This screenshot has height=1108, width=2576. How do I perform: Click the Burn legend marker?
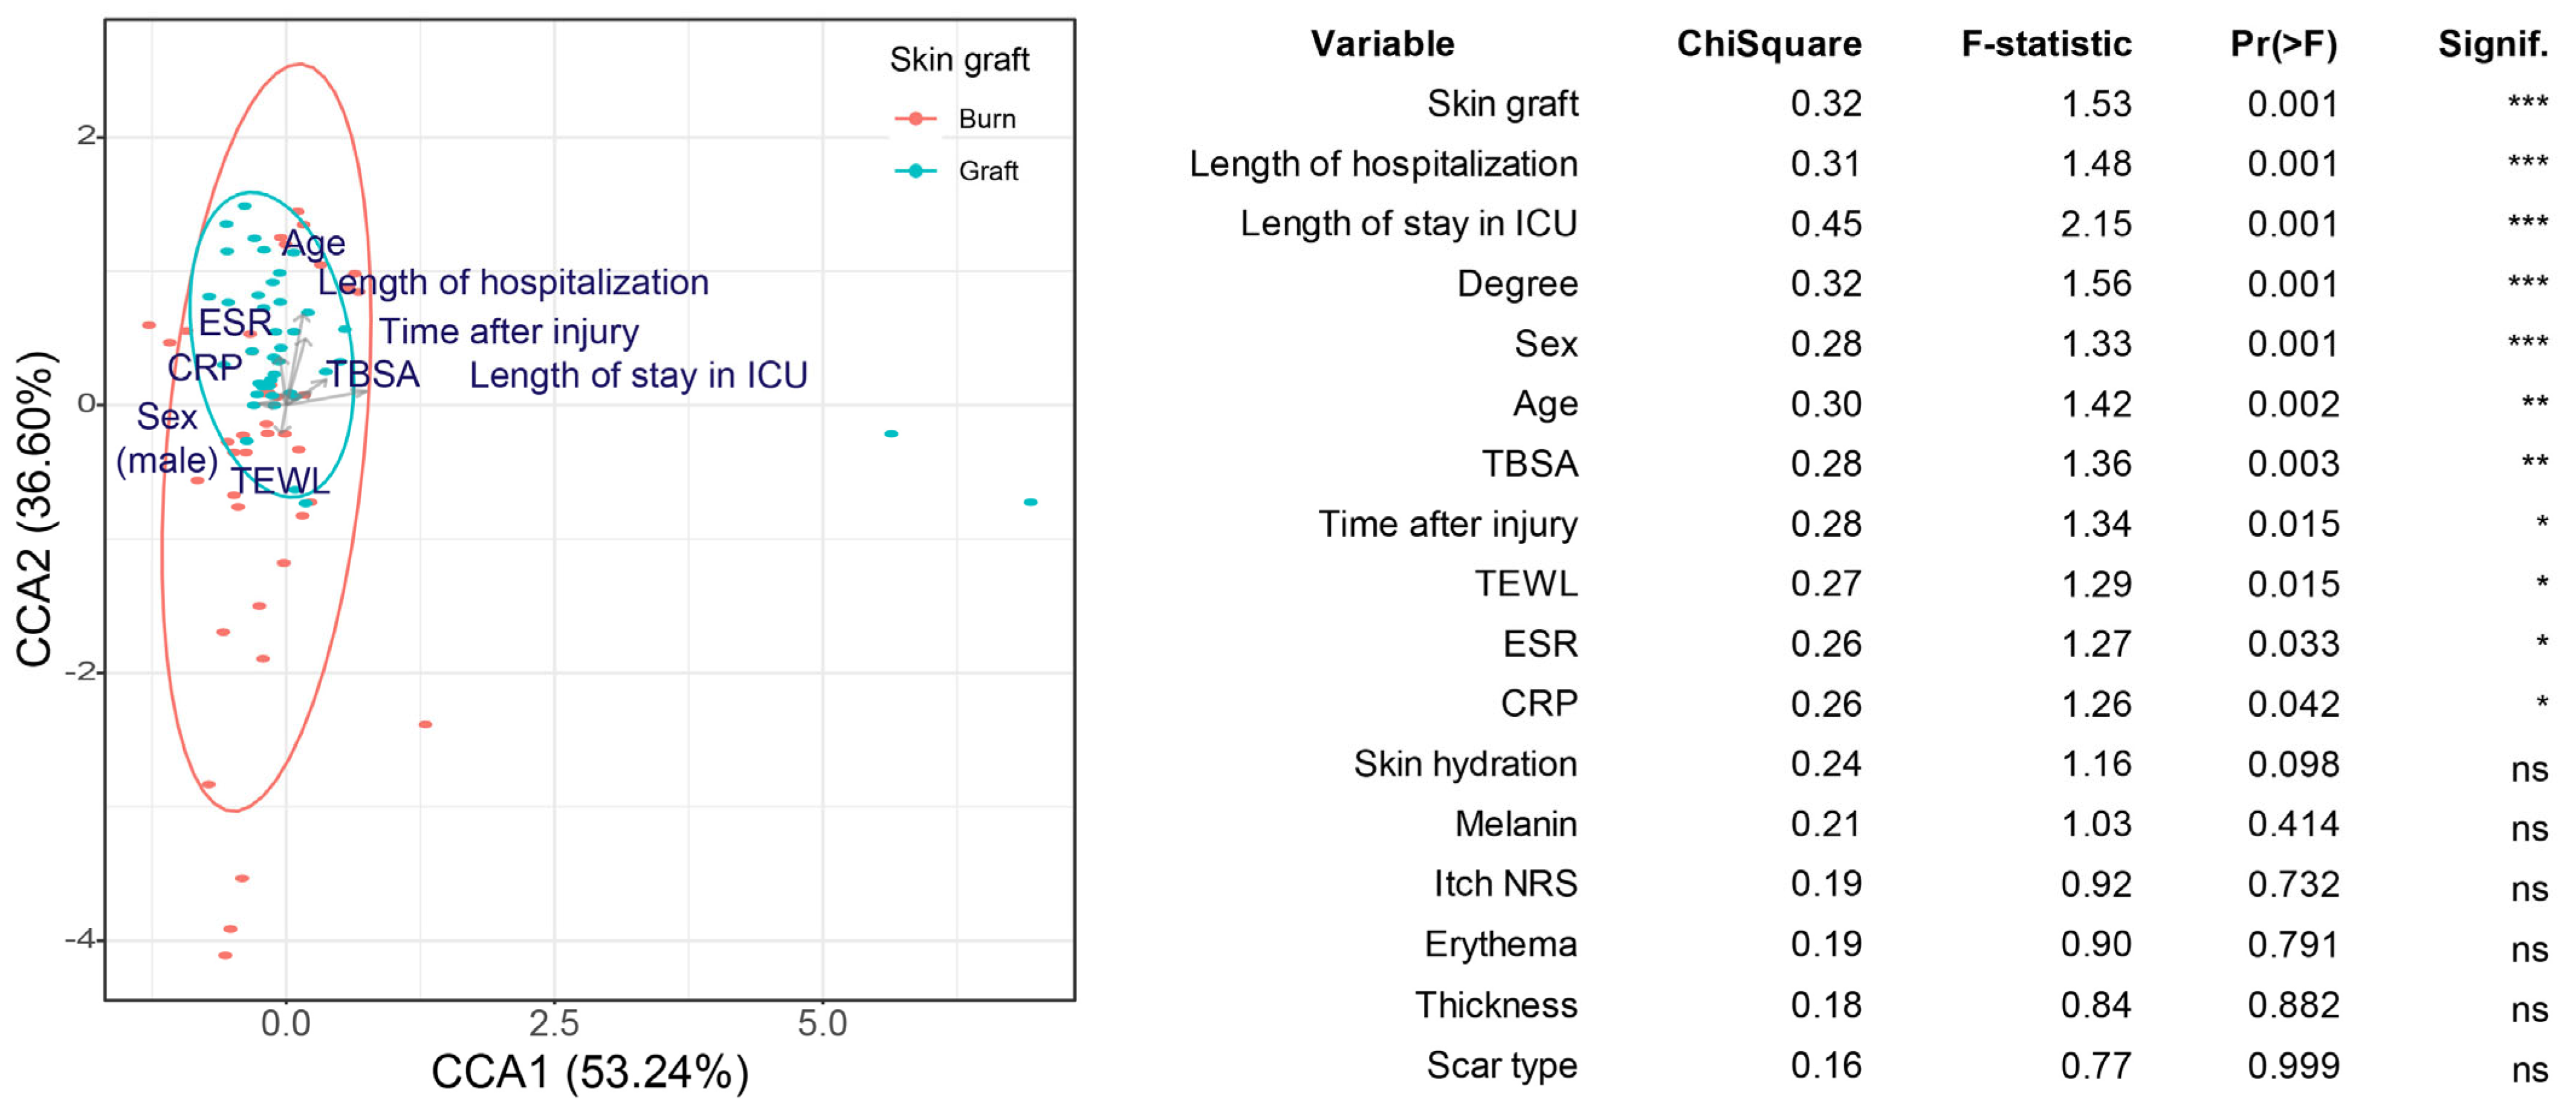915,119
